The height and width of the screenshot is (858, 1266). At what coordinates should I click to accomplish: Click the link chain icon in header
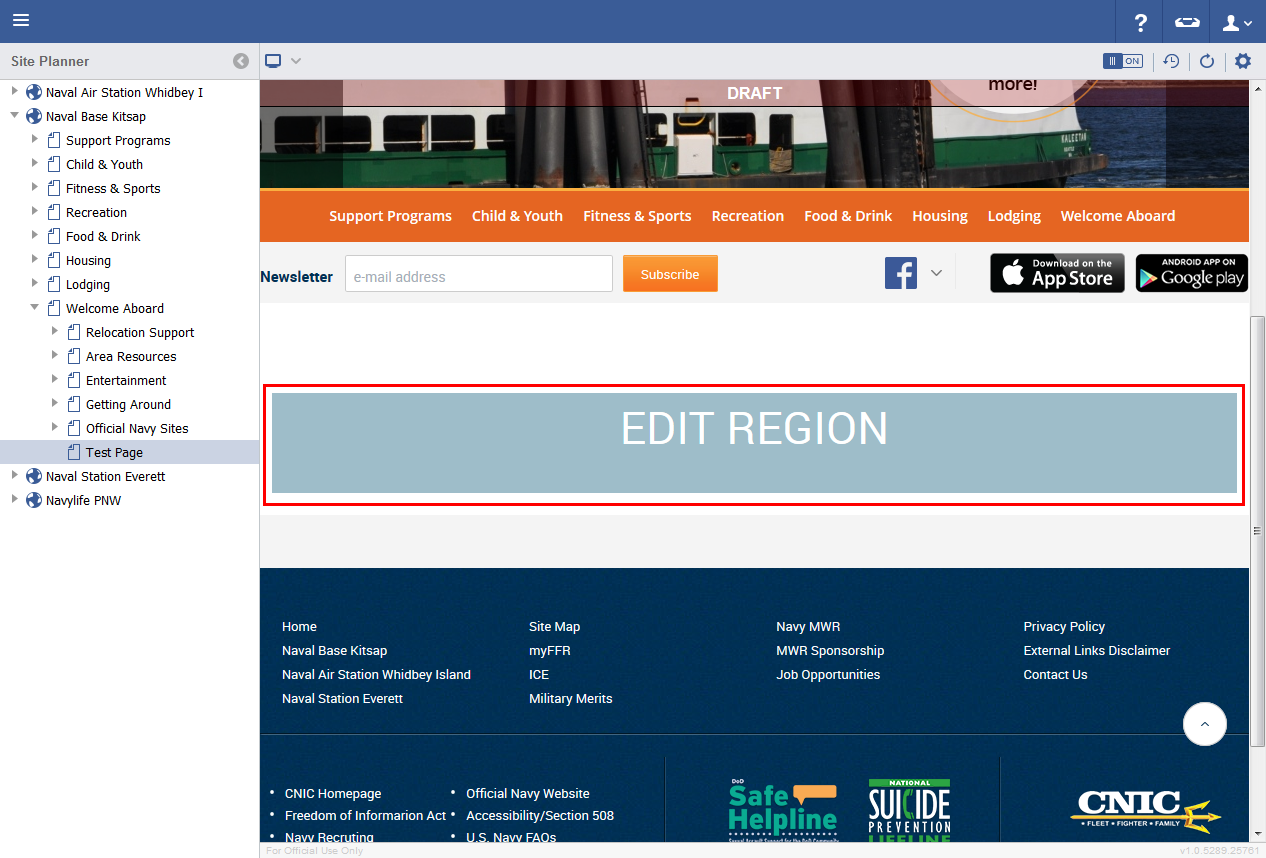coord(1186,22)
